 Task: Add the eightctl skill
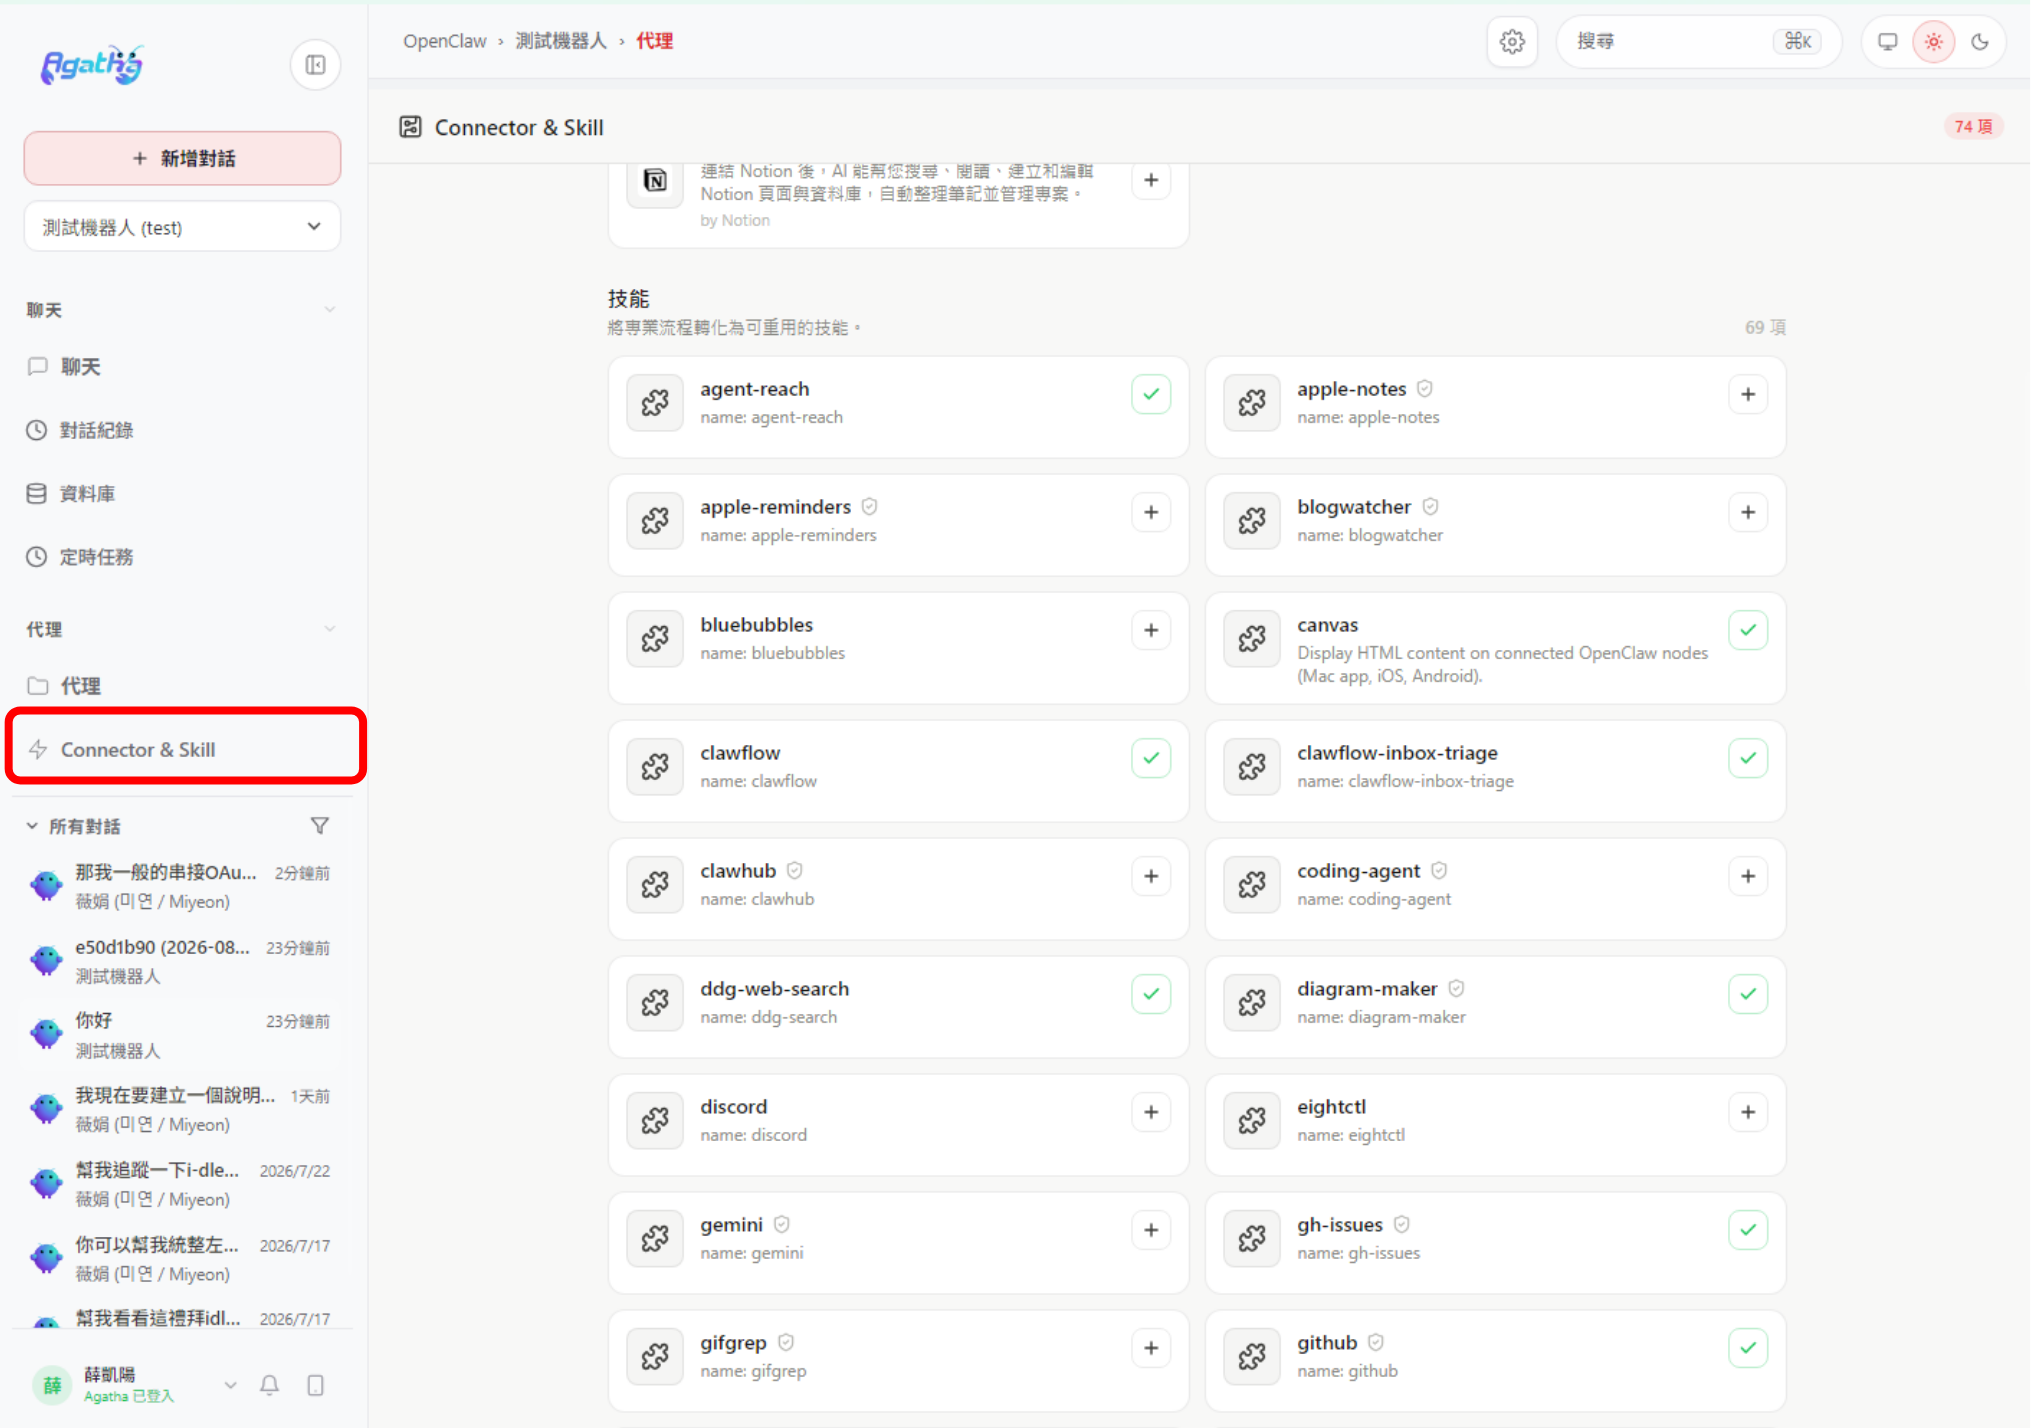click(x=1748, y=1112)
